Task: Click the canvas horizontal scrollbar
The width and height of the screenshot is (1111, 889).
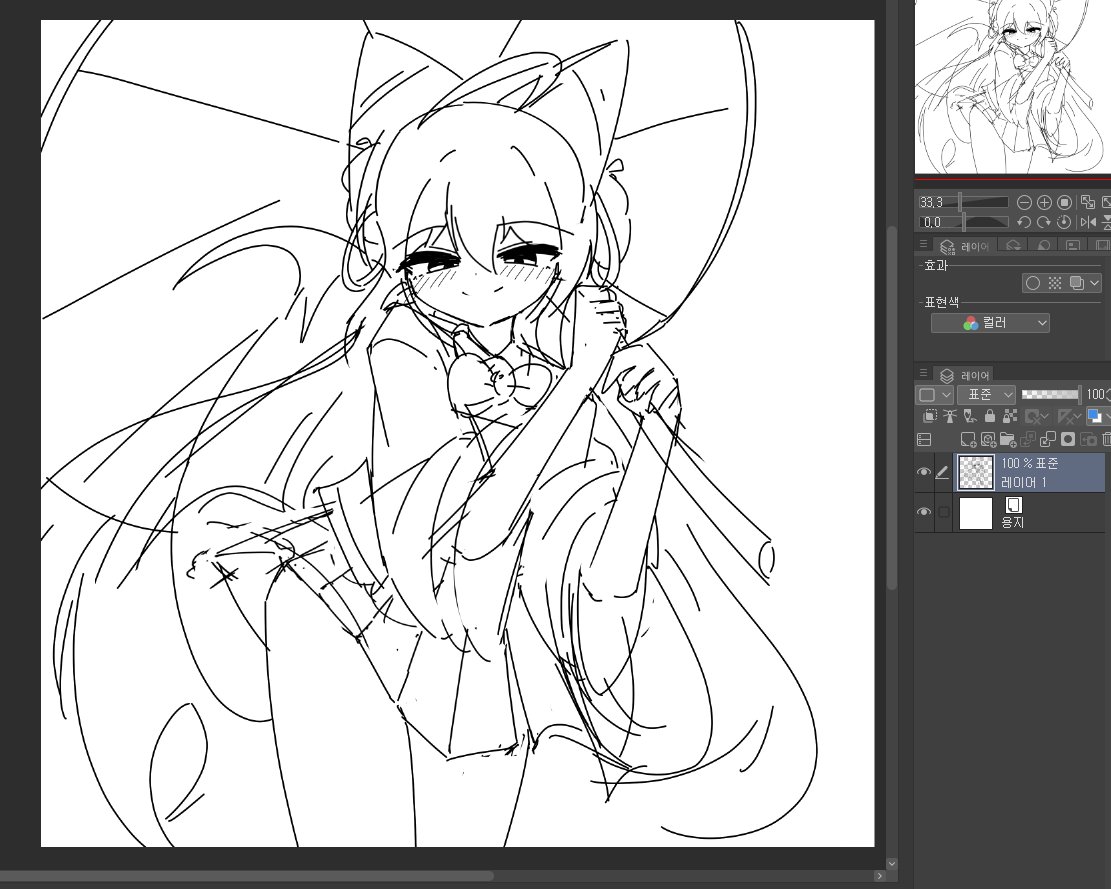Action: click(247, 876)
